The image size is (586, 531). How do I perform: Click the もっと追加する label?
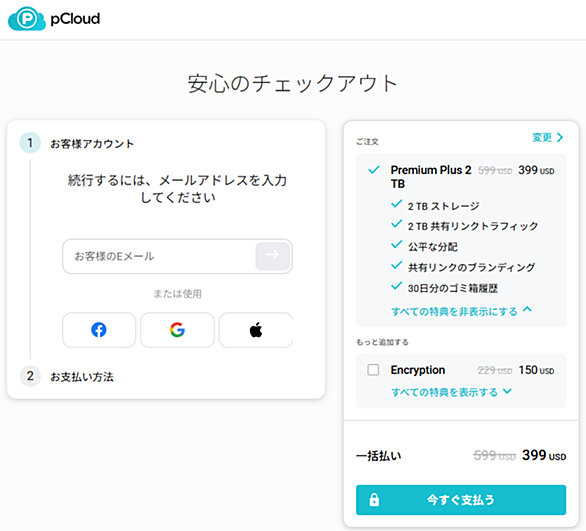click(x=382, y=342)
